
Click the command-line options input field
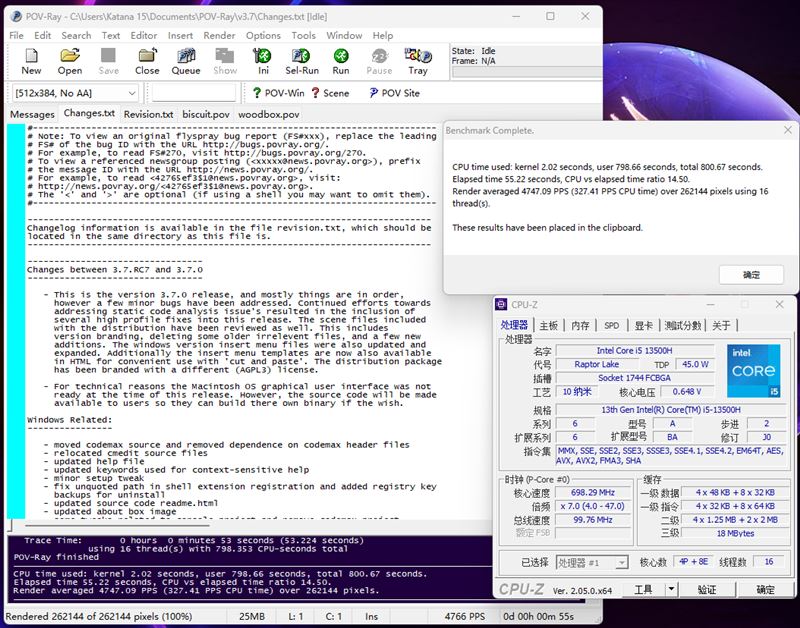(194, 93)
